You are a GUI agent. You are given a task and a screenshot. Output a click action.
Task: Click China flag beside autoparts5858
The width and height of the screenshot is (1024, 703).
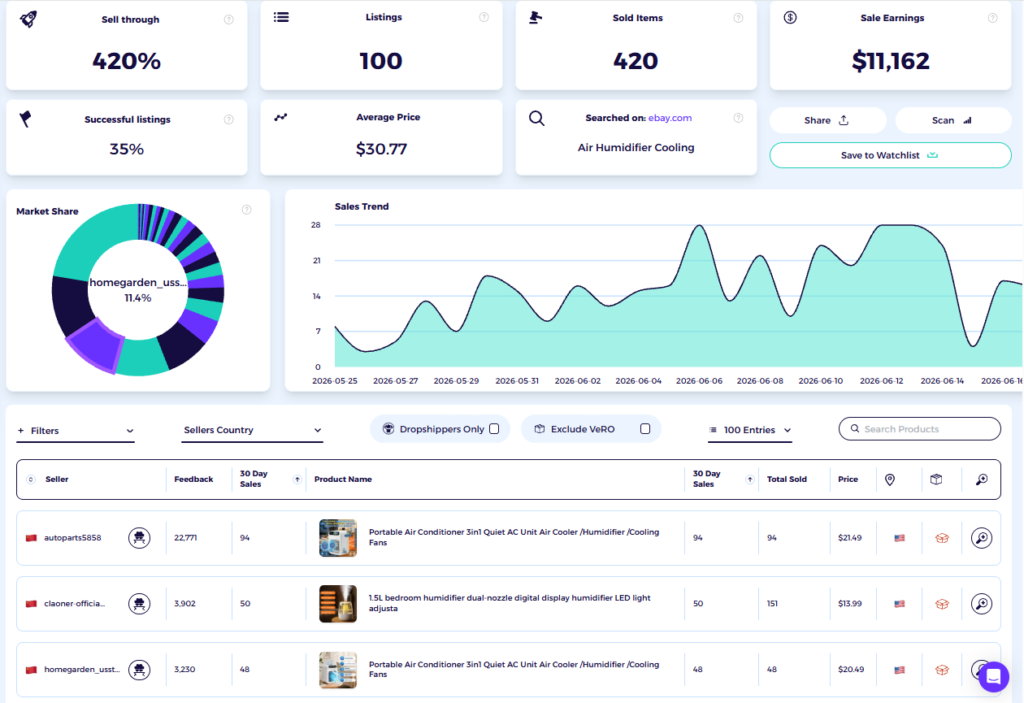click(31, 538)
